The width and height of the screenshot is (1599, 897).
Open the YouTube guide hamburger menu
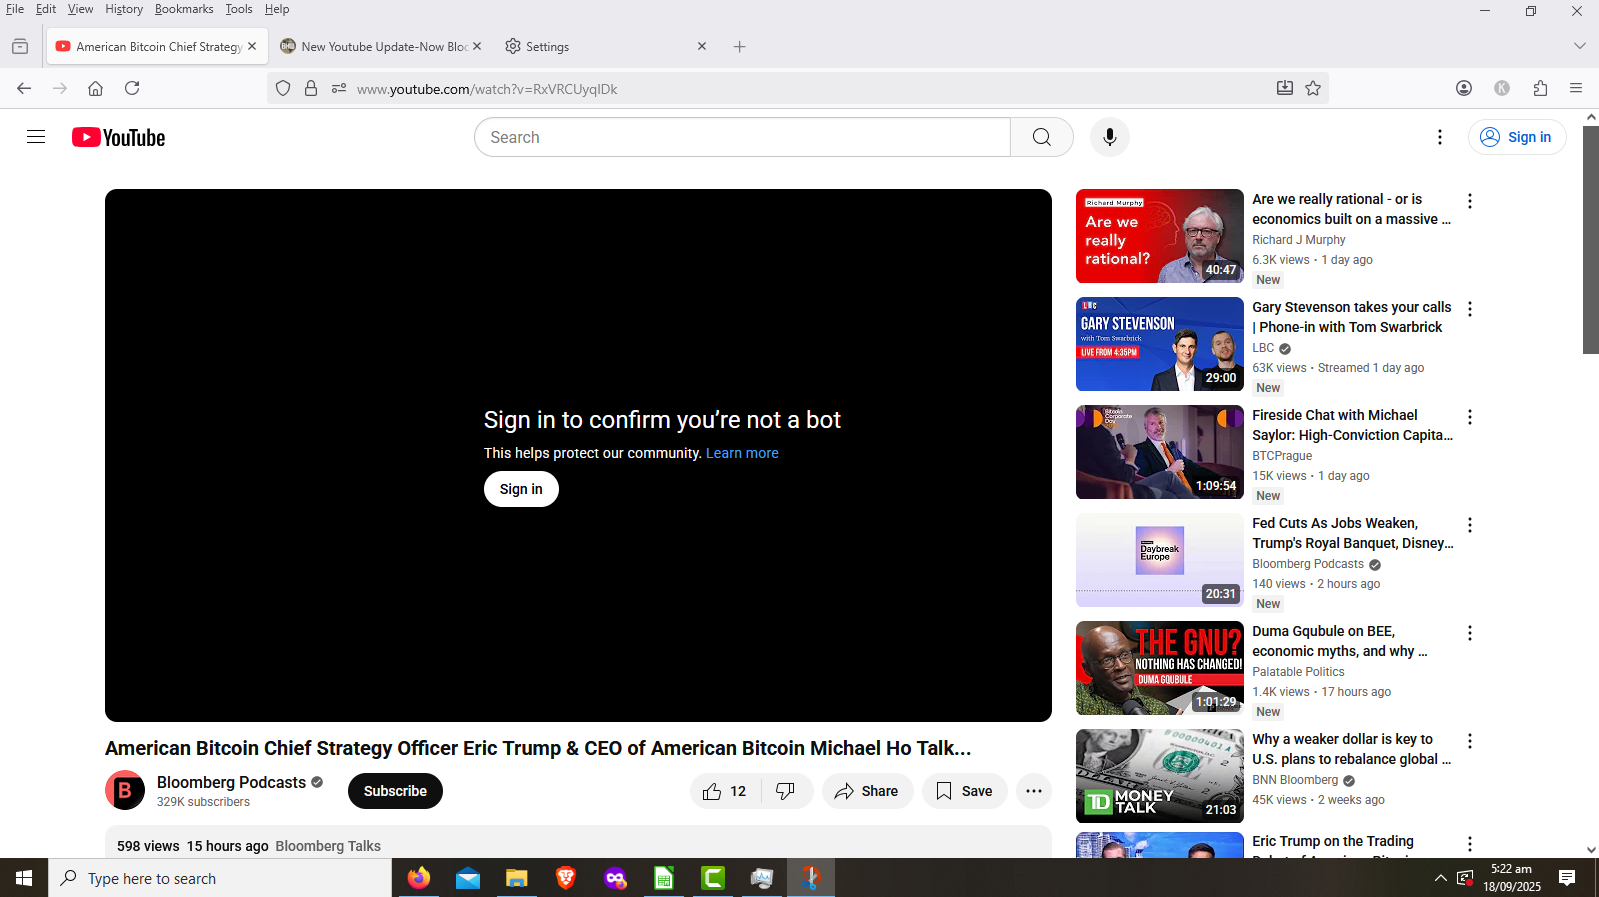pos(36,137)
